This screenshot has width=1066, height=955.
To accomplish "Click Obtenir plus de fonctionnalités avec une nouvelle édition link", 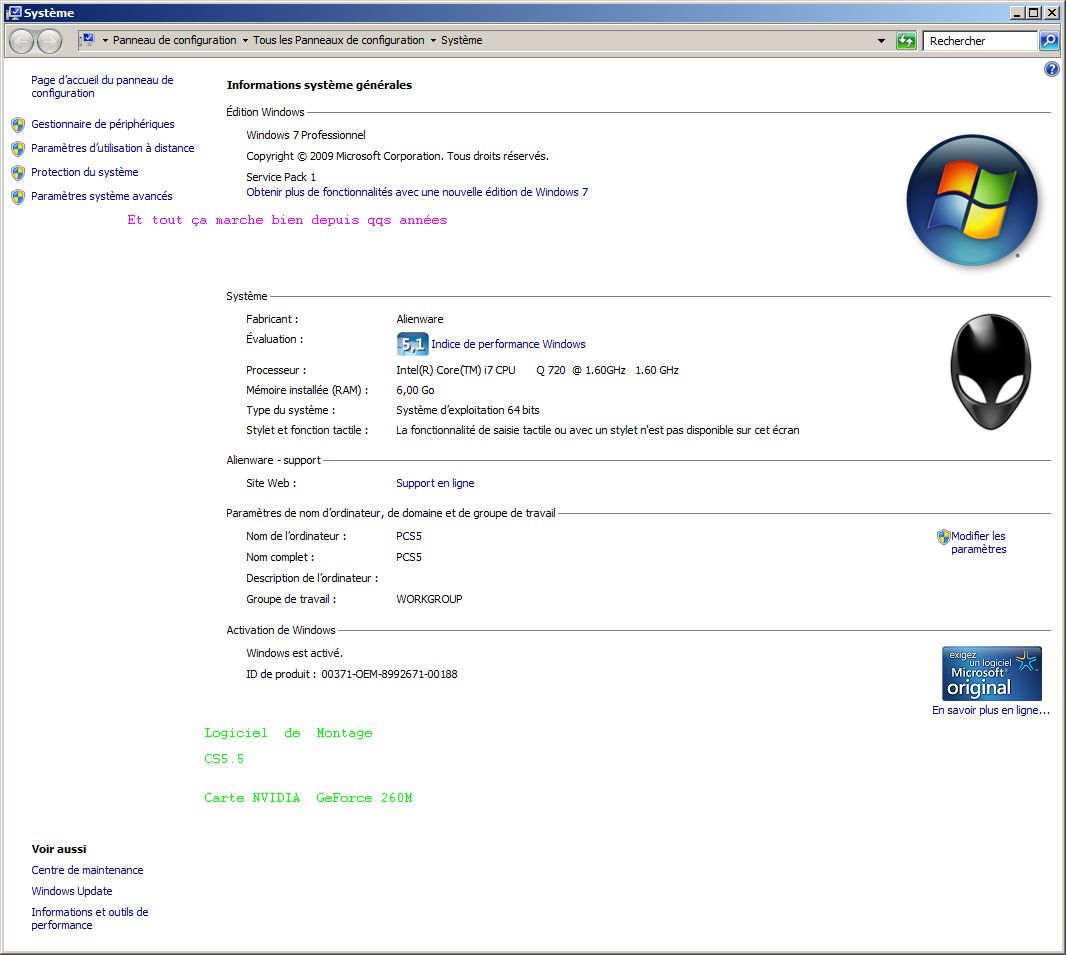I will click(x=417, y=192).
